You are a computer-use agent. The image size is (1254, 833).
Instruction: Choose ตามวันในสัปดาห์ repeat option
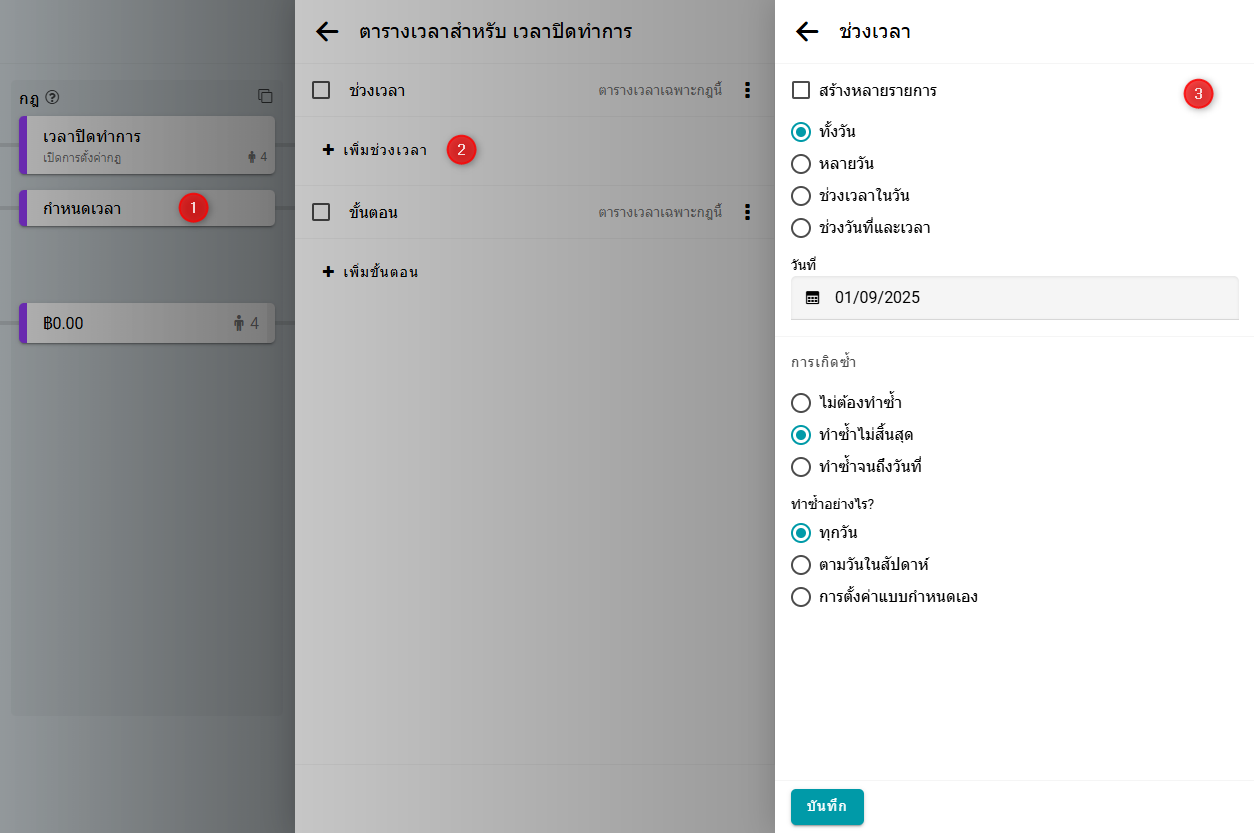(x=801, y=565)
